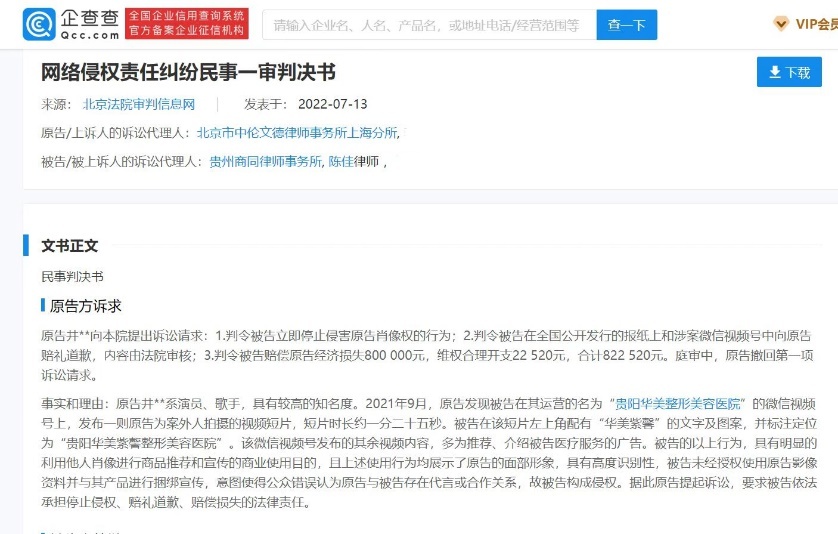Open 贵州商同律师事务所 law firm link
Image resolution: width=838 pixels, height=534 pixels.
(x=266, y=161)
